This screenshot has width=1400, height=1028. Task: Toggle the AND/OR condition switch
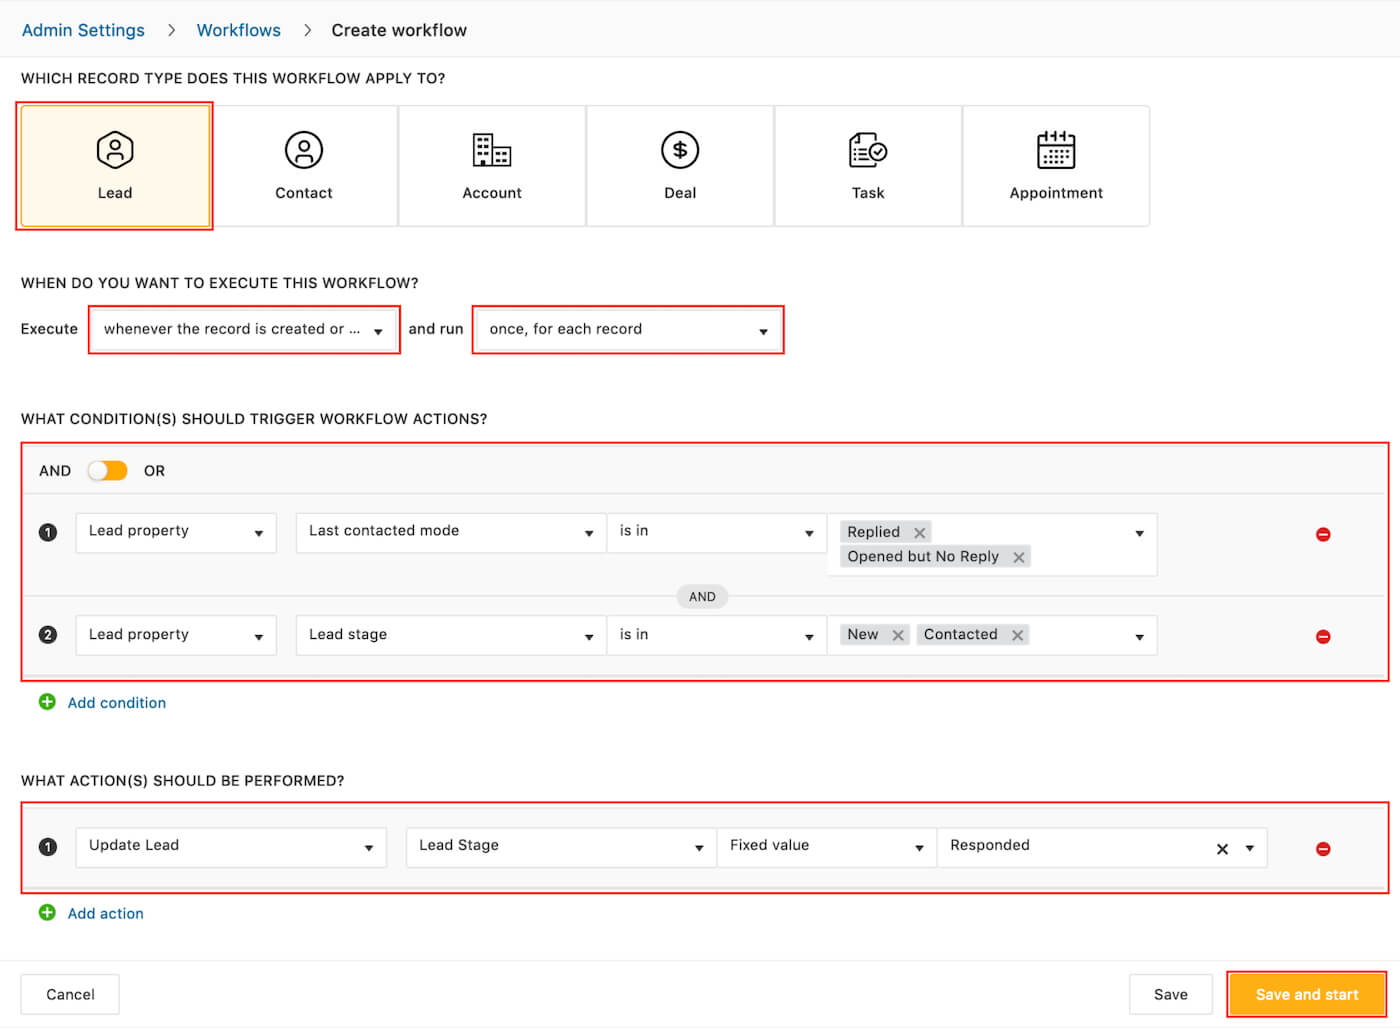point(107,471)
